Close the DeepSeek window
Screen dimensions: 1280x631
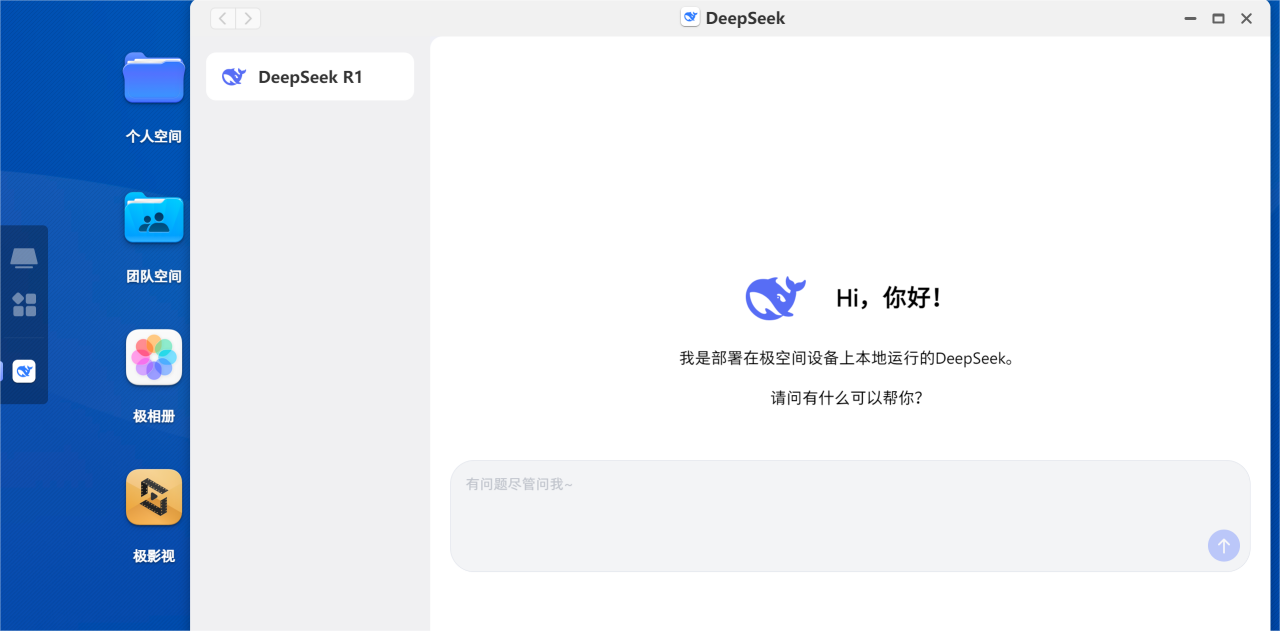tap(1246, 18)
